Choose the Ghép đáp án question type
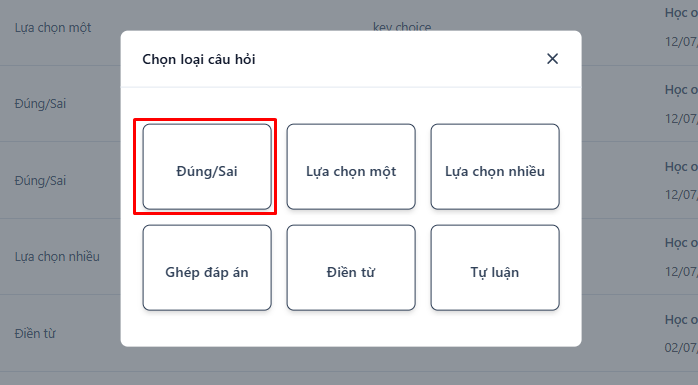The height and width of the screenshot is (385, 698). (207, 267)
